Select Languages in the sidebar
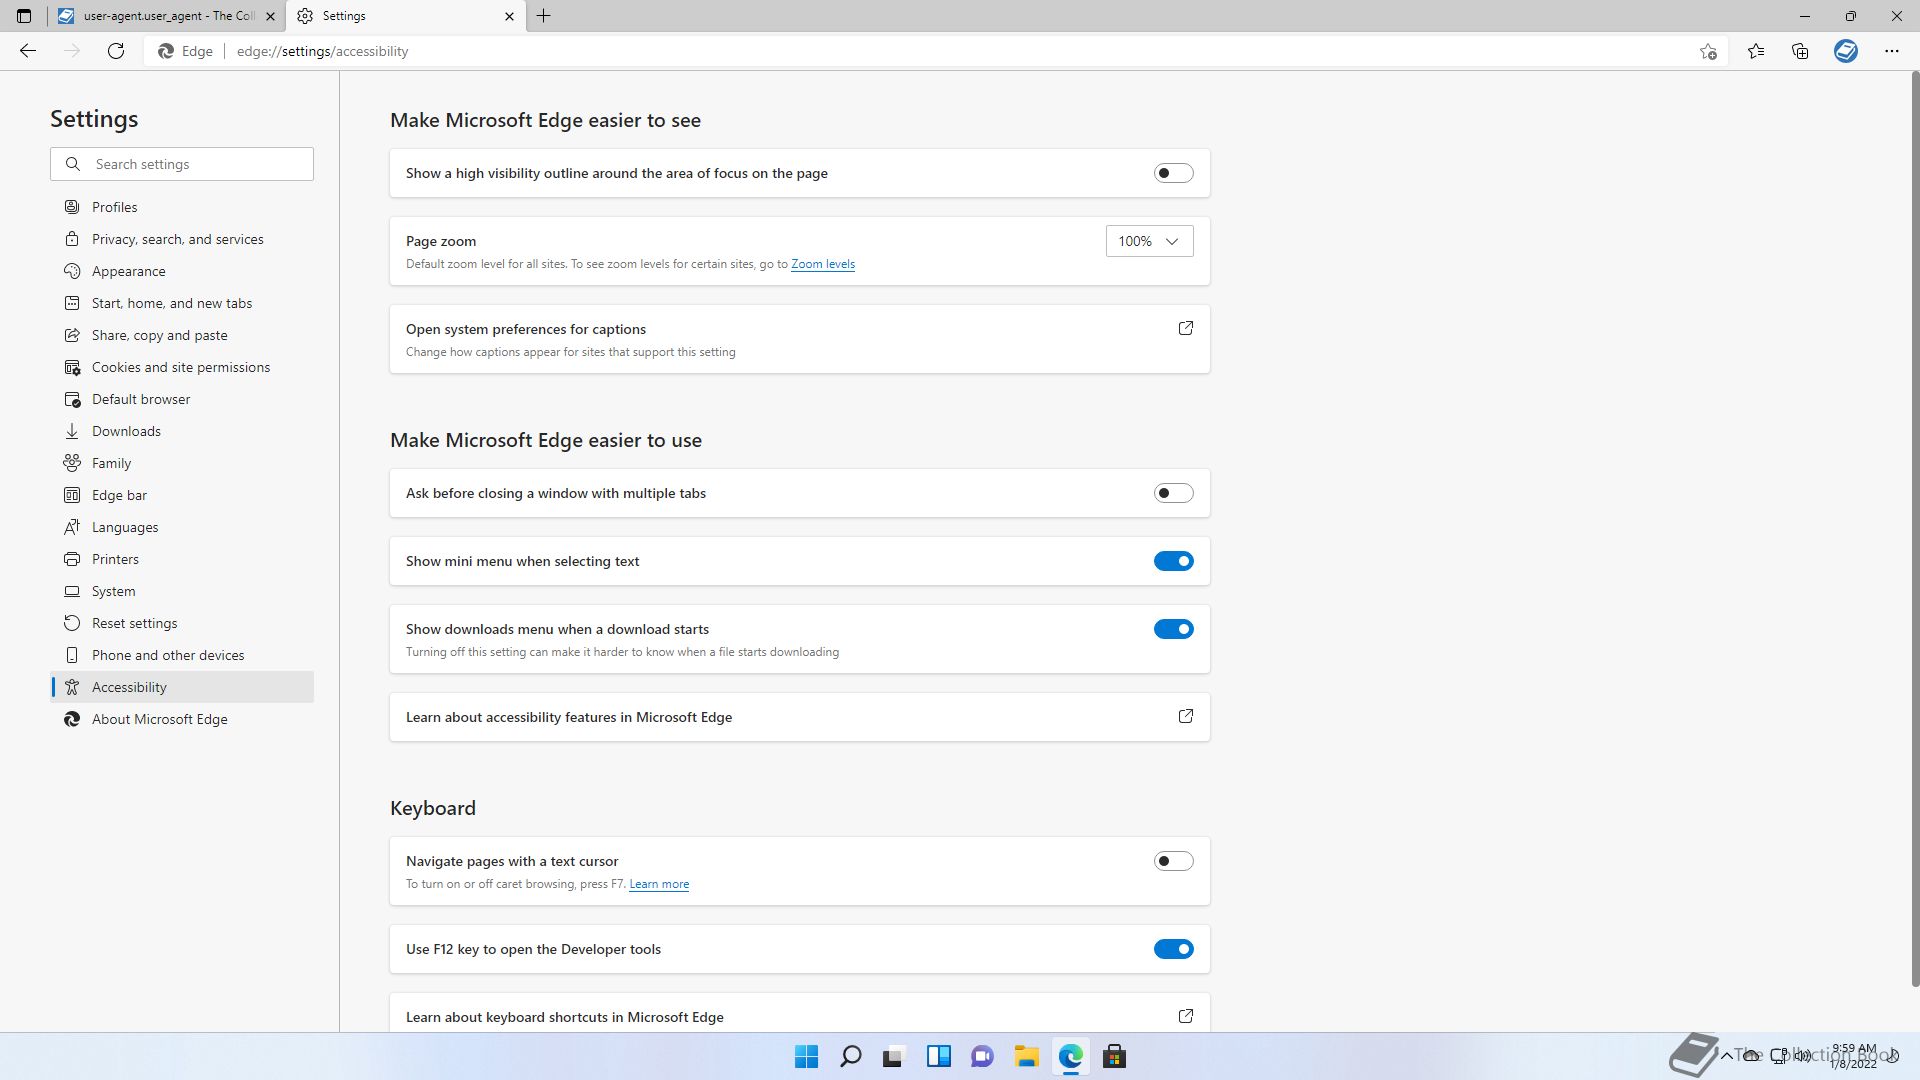Image resolution: width=1920 pixels, height=1080 pixels. pyautogui.click(x=182, y=527)
